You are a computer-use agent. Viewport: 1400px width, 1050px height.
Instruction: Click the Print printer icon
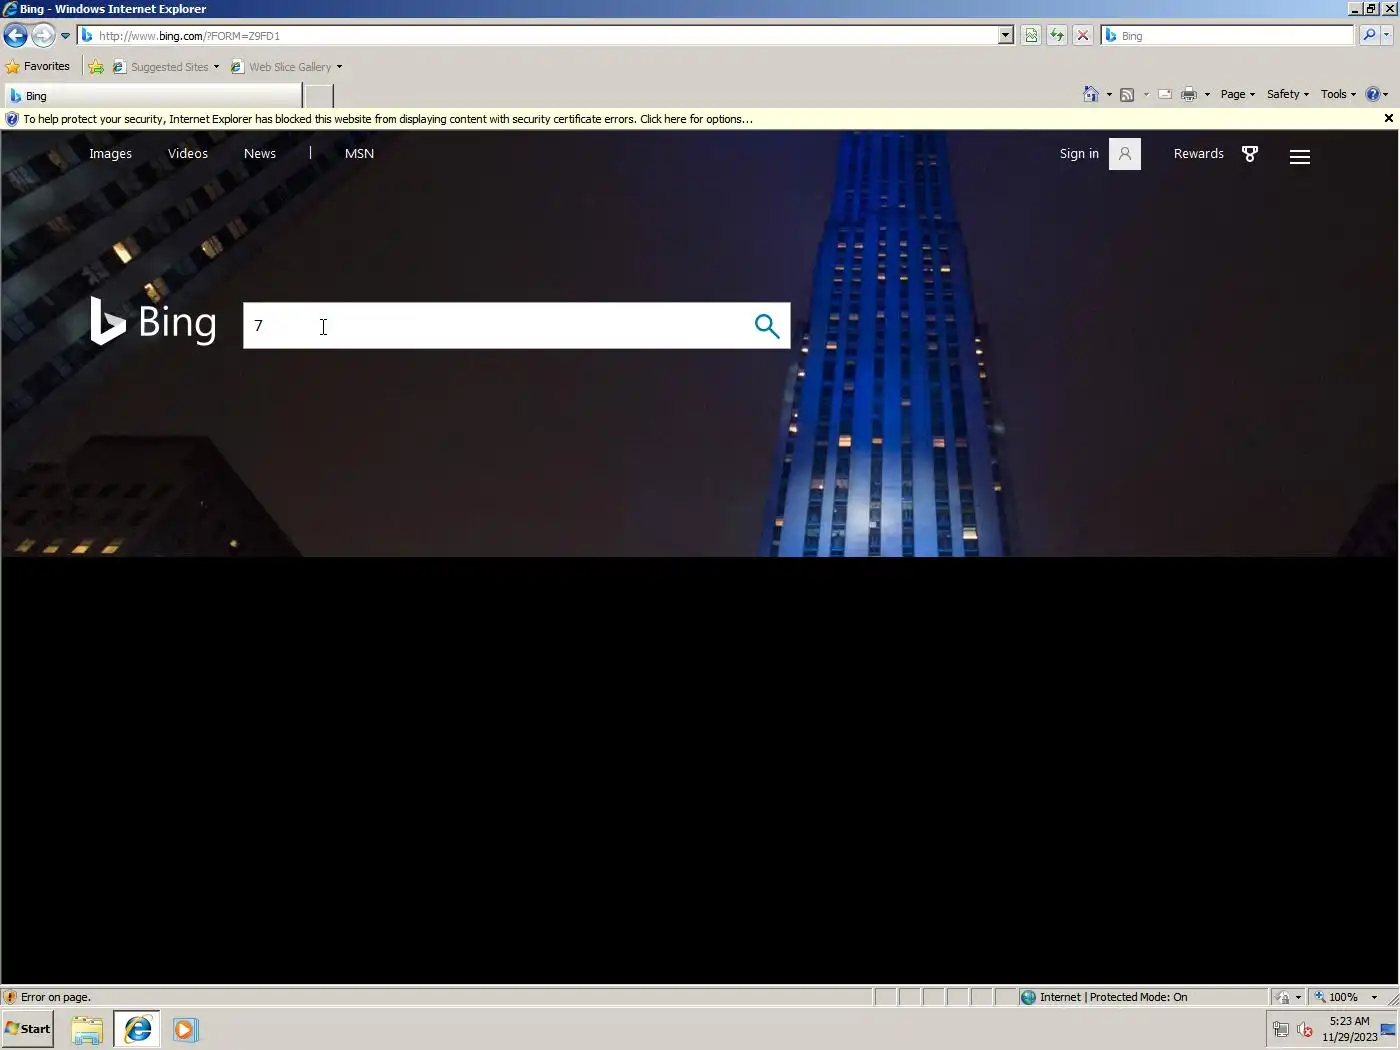click(1189, 95)
